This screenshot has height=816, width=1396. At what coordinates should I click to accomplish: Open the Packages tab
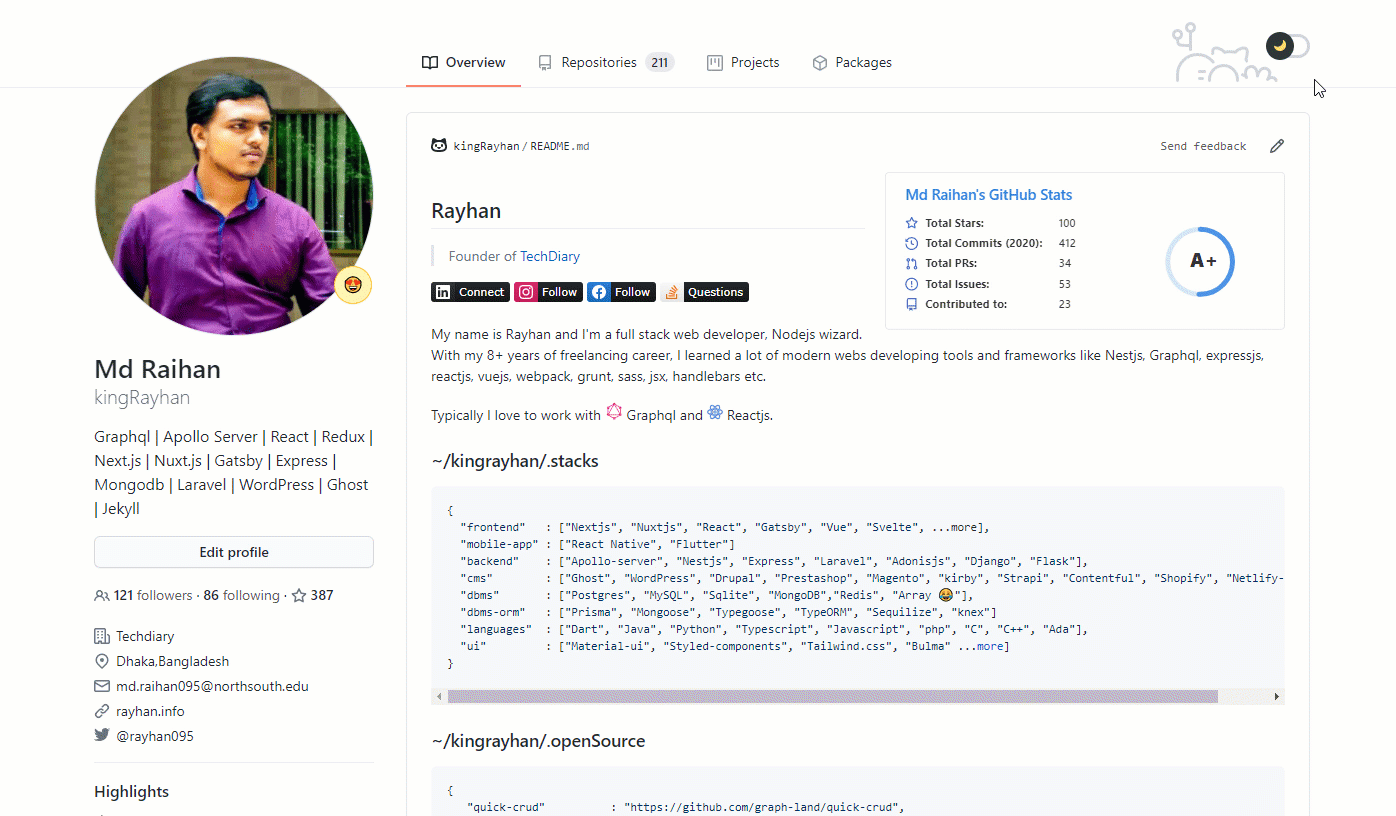coord(852,62)
